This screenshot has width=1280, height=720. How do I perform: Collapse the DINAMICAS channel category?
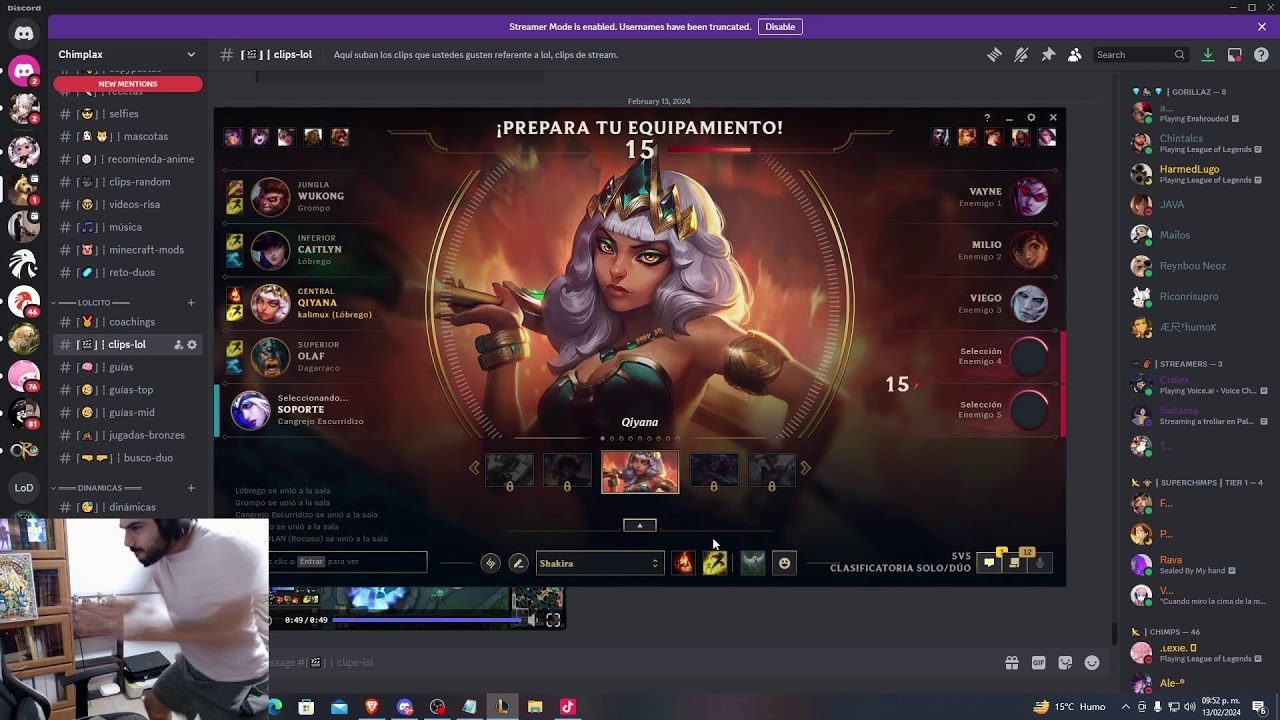98,488
